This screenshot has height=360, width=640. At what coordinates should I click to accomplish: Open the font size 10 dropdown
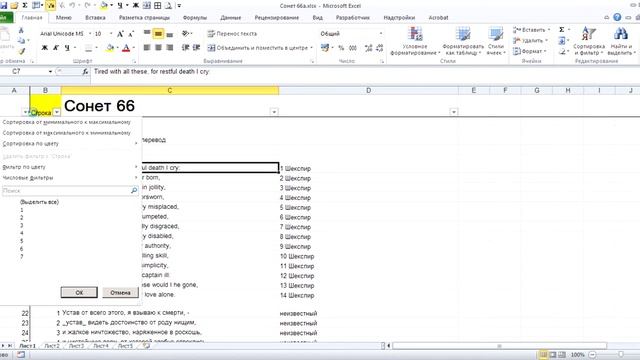pos(111,33)
